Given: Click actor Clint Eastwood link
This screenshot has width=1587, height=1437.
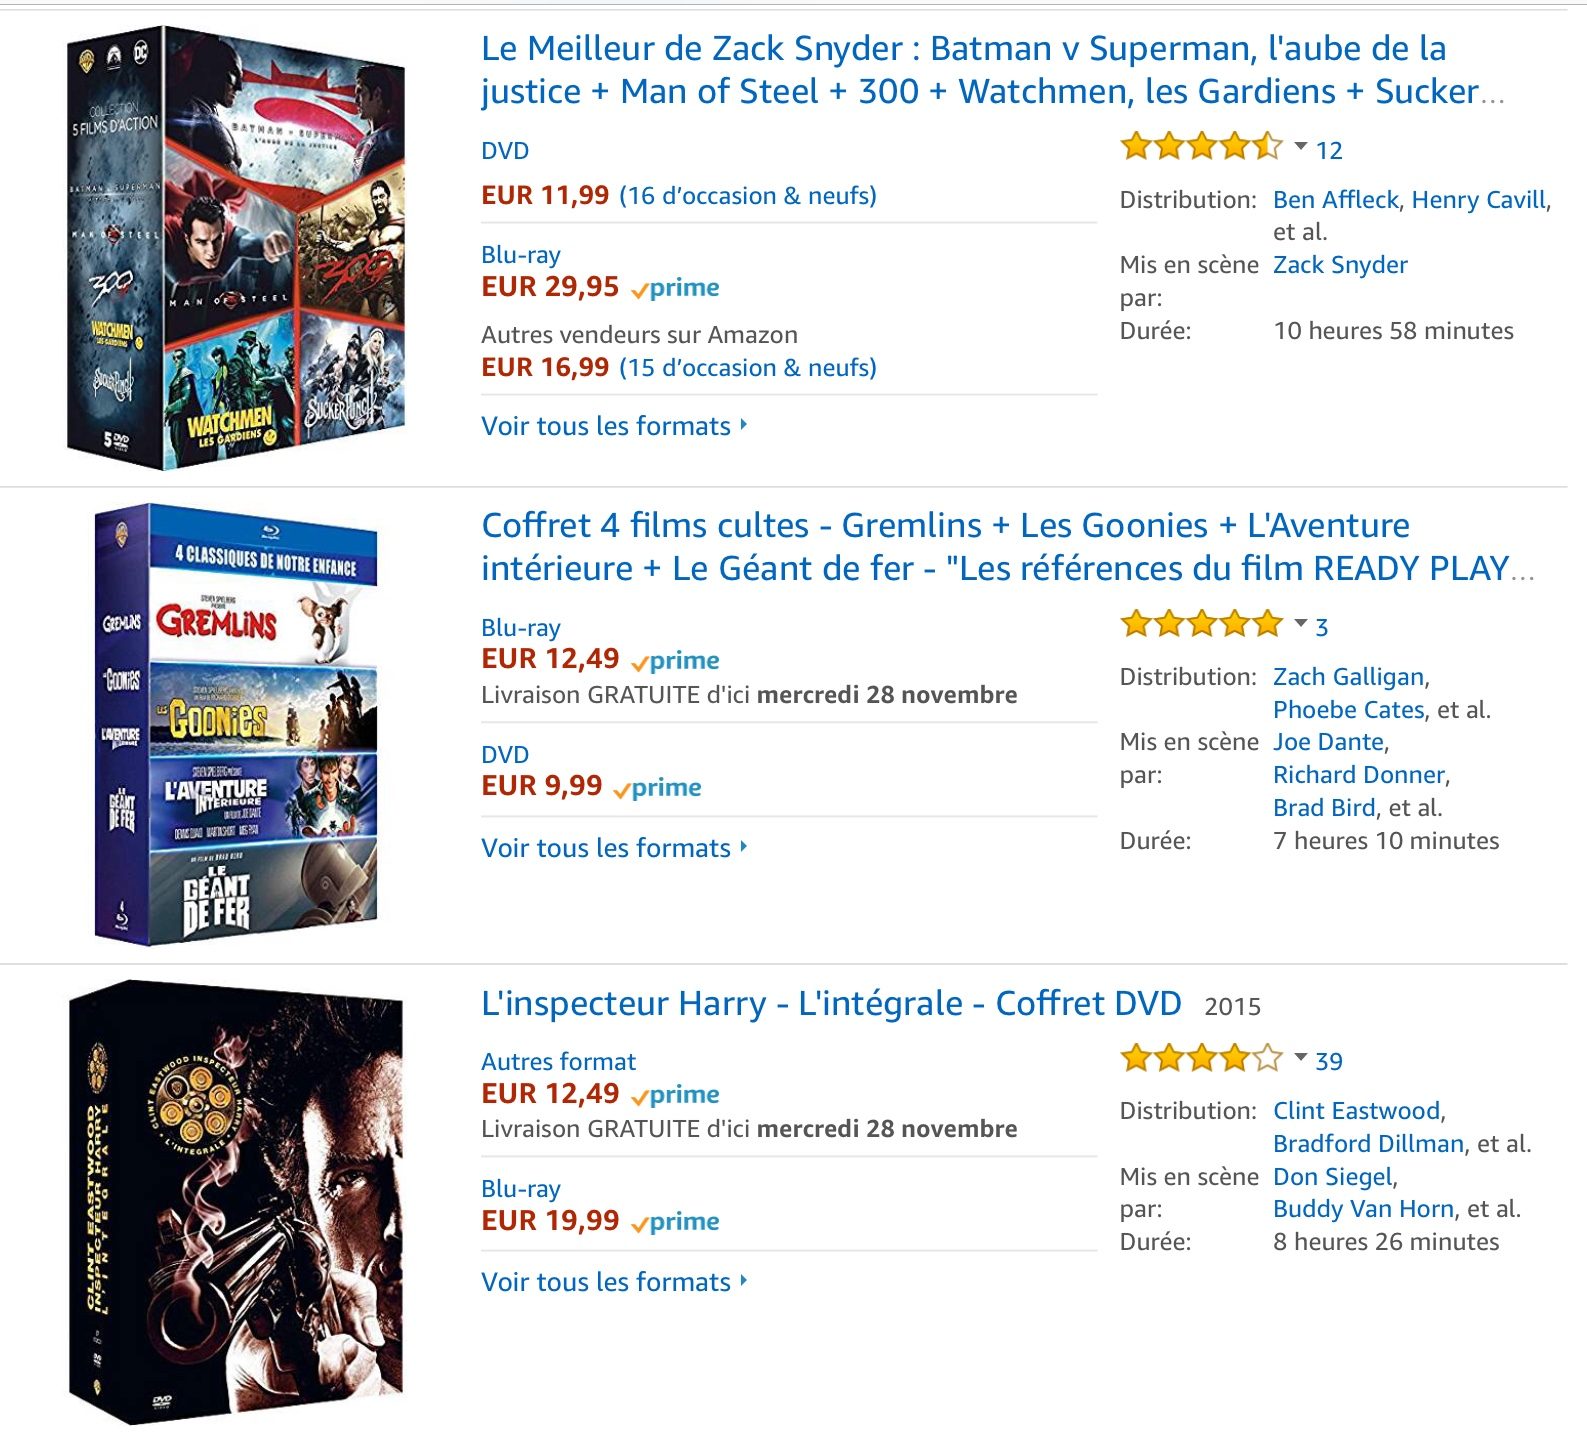Looking at the screenshot, I should coord(1356,1111).
